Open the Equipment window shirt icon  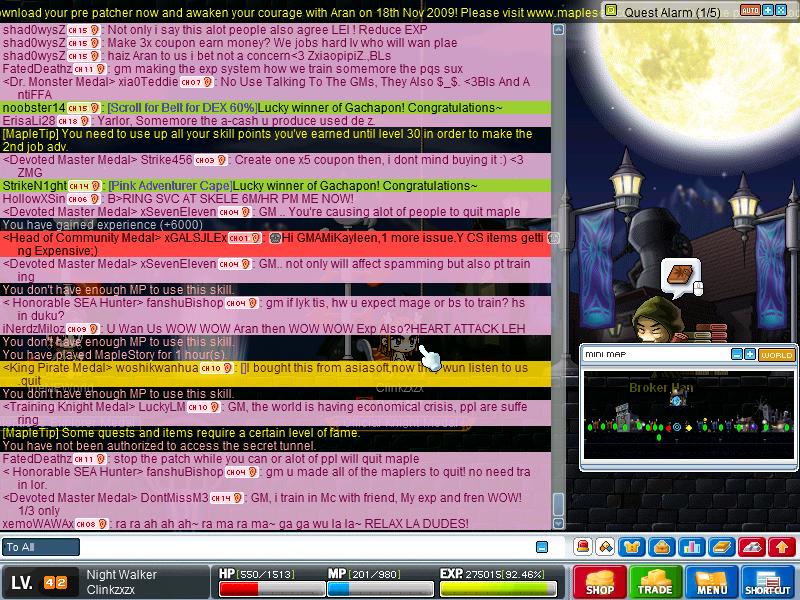(632, 547)
